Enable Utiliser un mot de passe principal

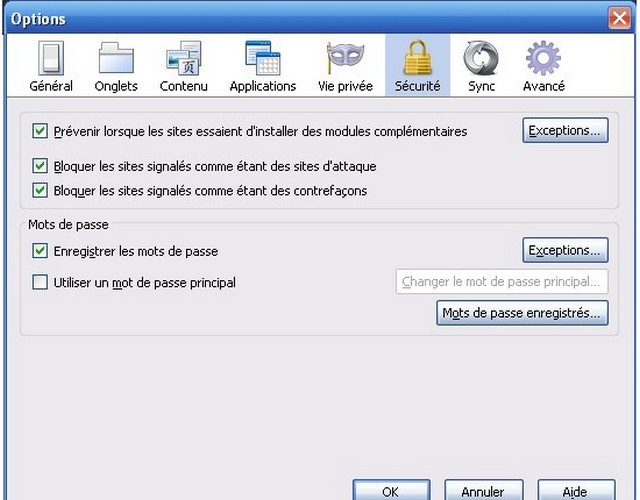coord(40,282)
